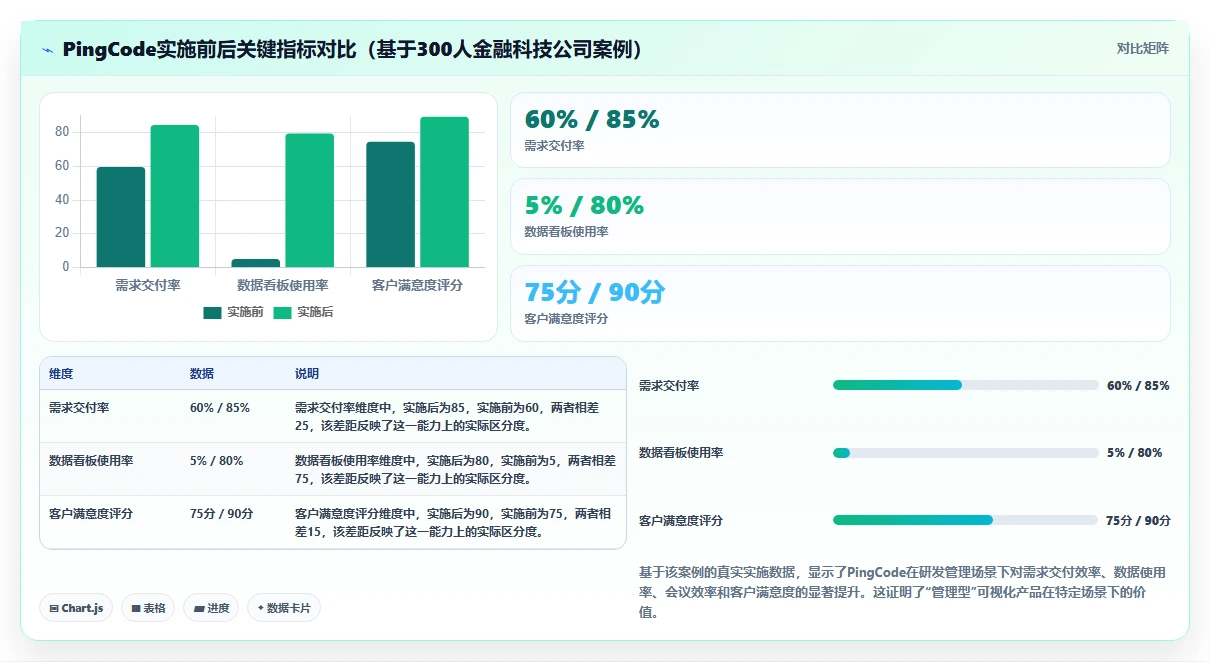The image size is (1210, 662).
Task: Click the 维度 table column header
Action: [61, 374]
